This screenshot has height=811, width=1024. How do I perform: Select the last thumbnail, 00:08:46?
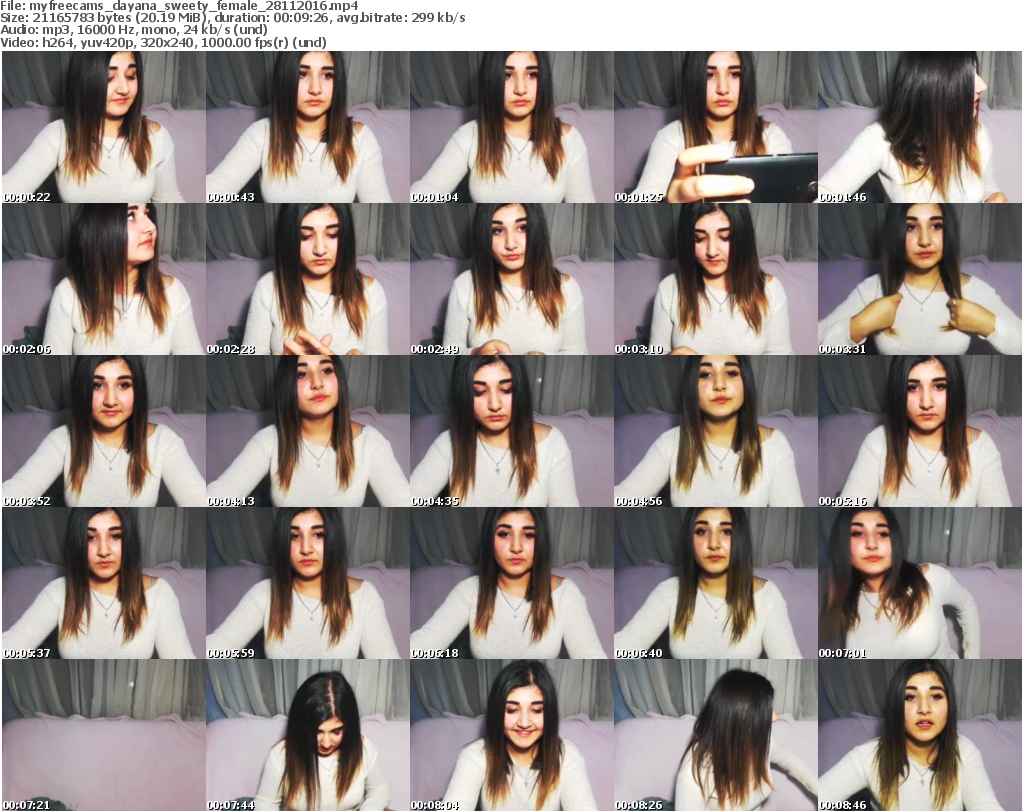[x=920, y=735]
